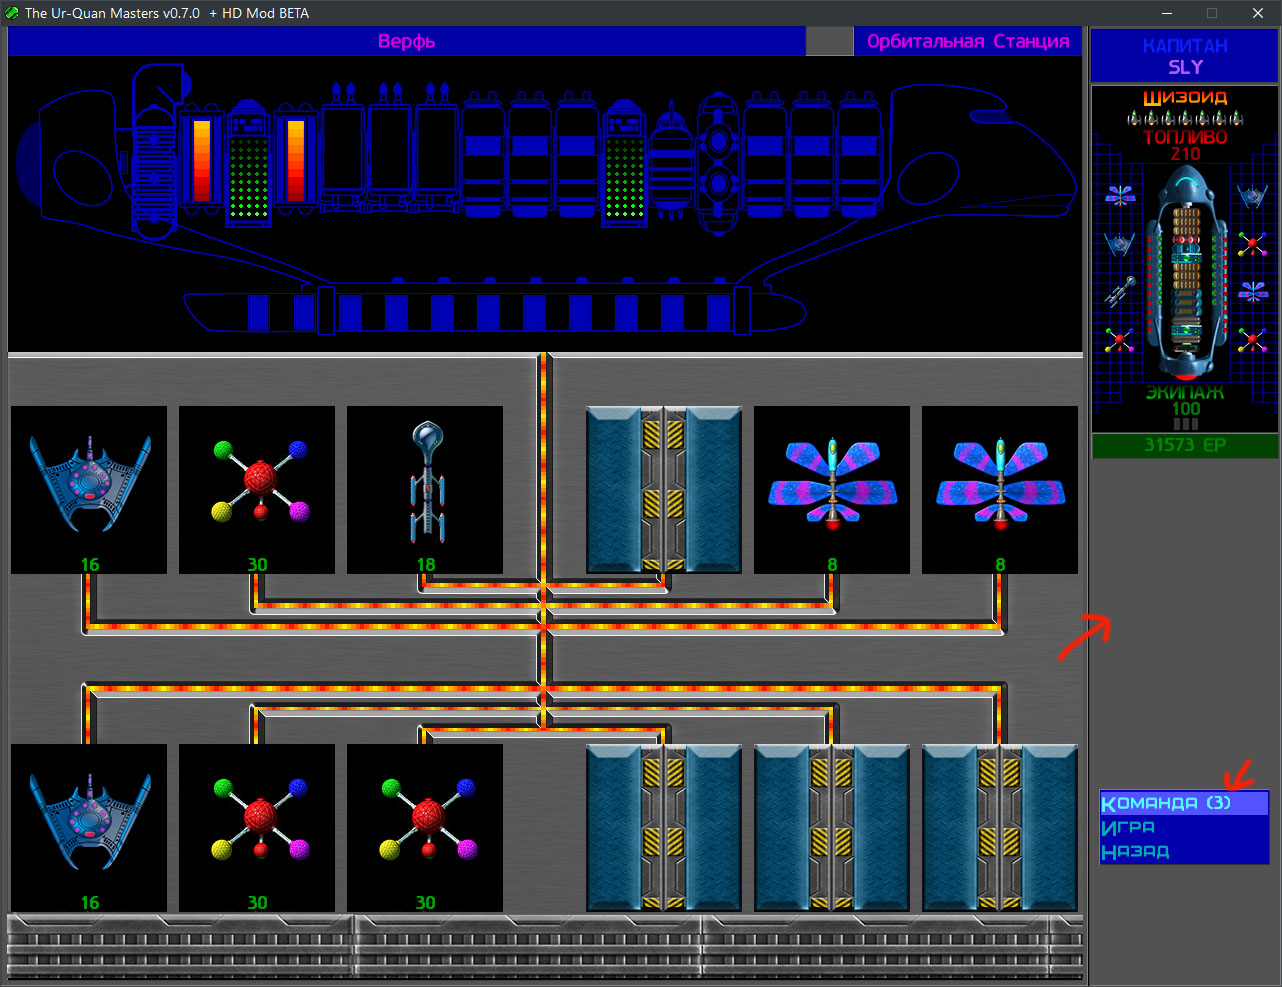Click the КАПИТАН SLY captain label
This screenshot has height=987, width=1282.
click(x=1185, y=56)
